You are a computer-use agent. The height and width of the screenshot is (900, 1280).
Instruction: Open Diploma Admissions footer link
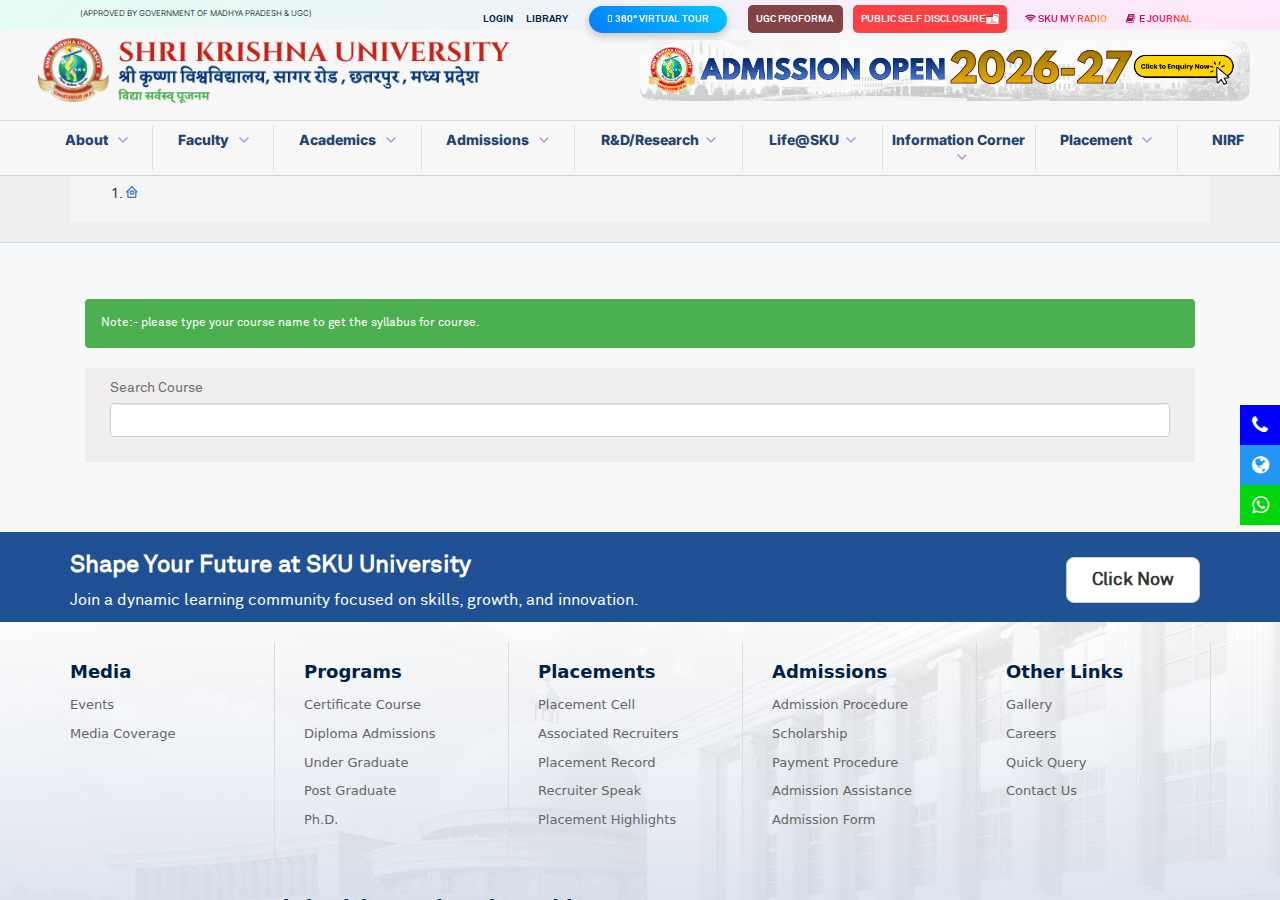pyautogui.click(x=370, y=734)
